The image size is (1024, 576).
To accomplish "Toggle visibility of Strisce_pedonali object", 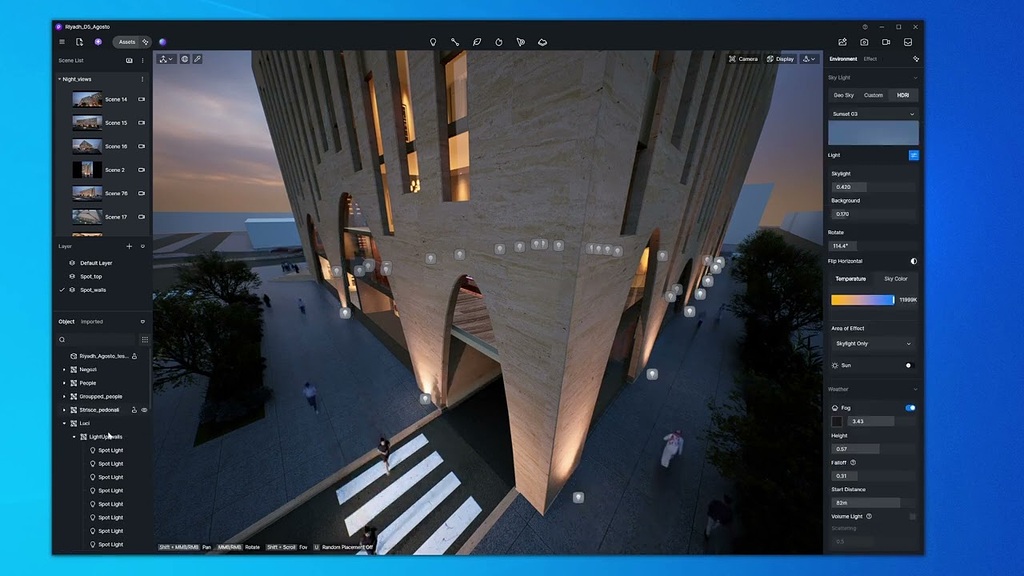I will click(x=143, y=410).
